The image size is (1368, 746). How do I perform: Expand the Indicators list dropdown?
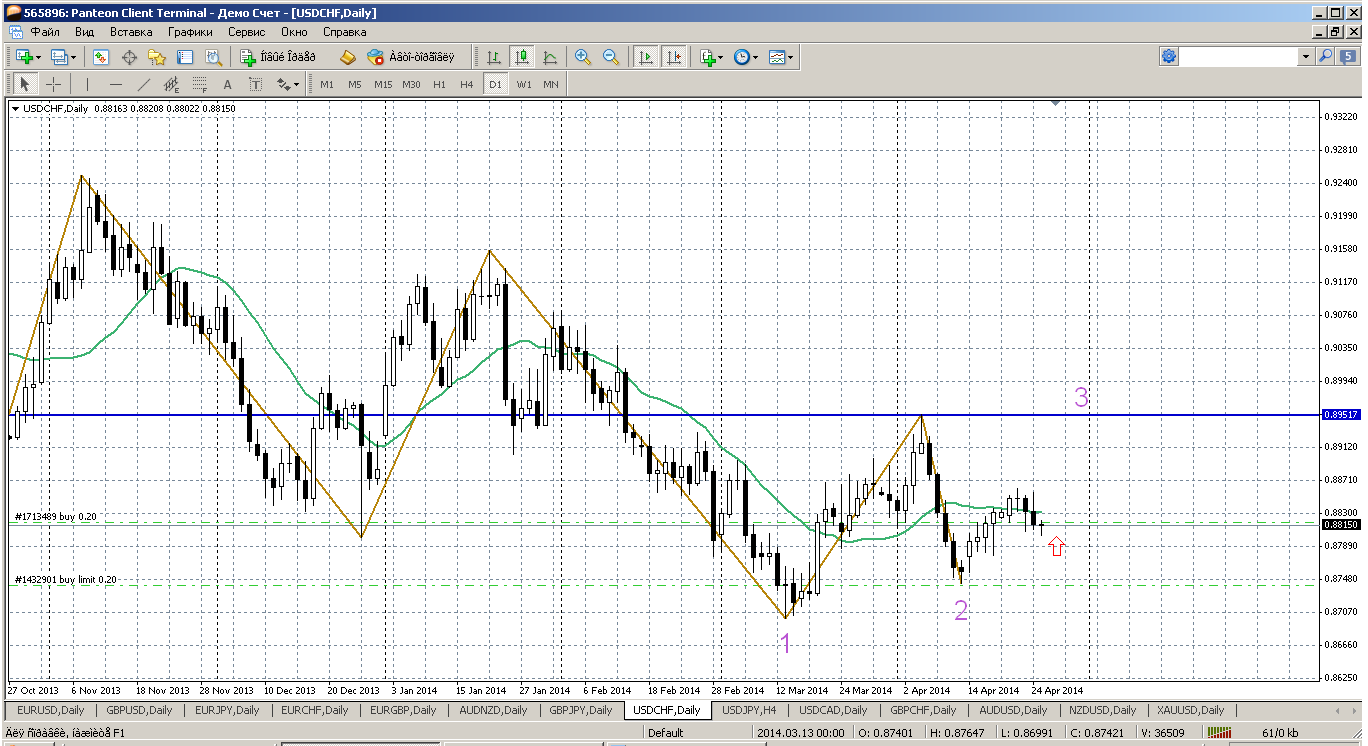(711, 57)
